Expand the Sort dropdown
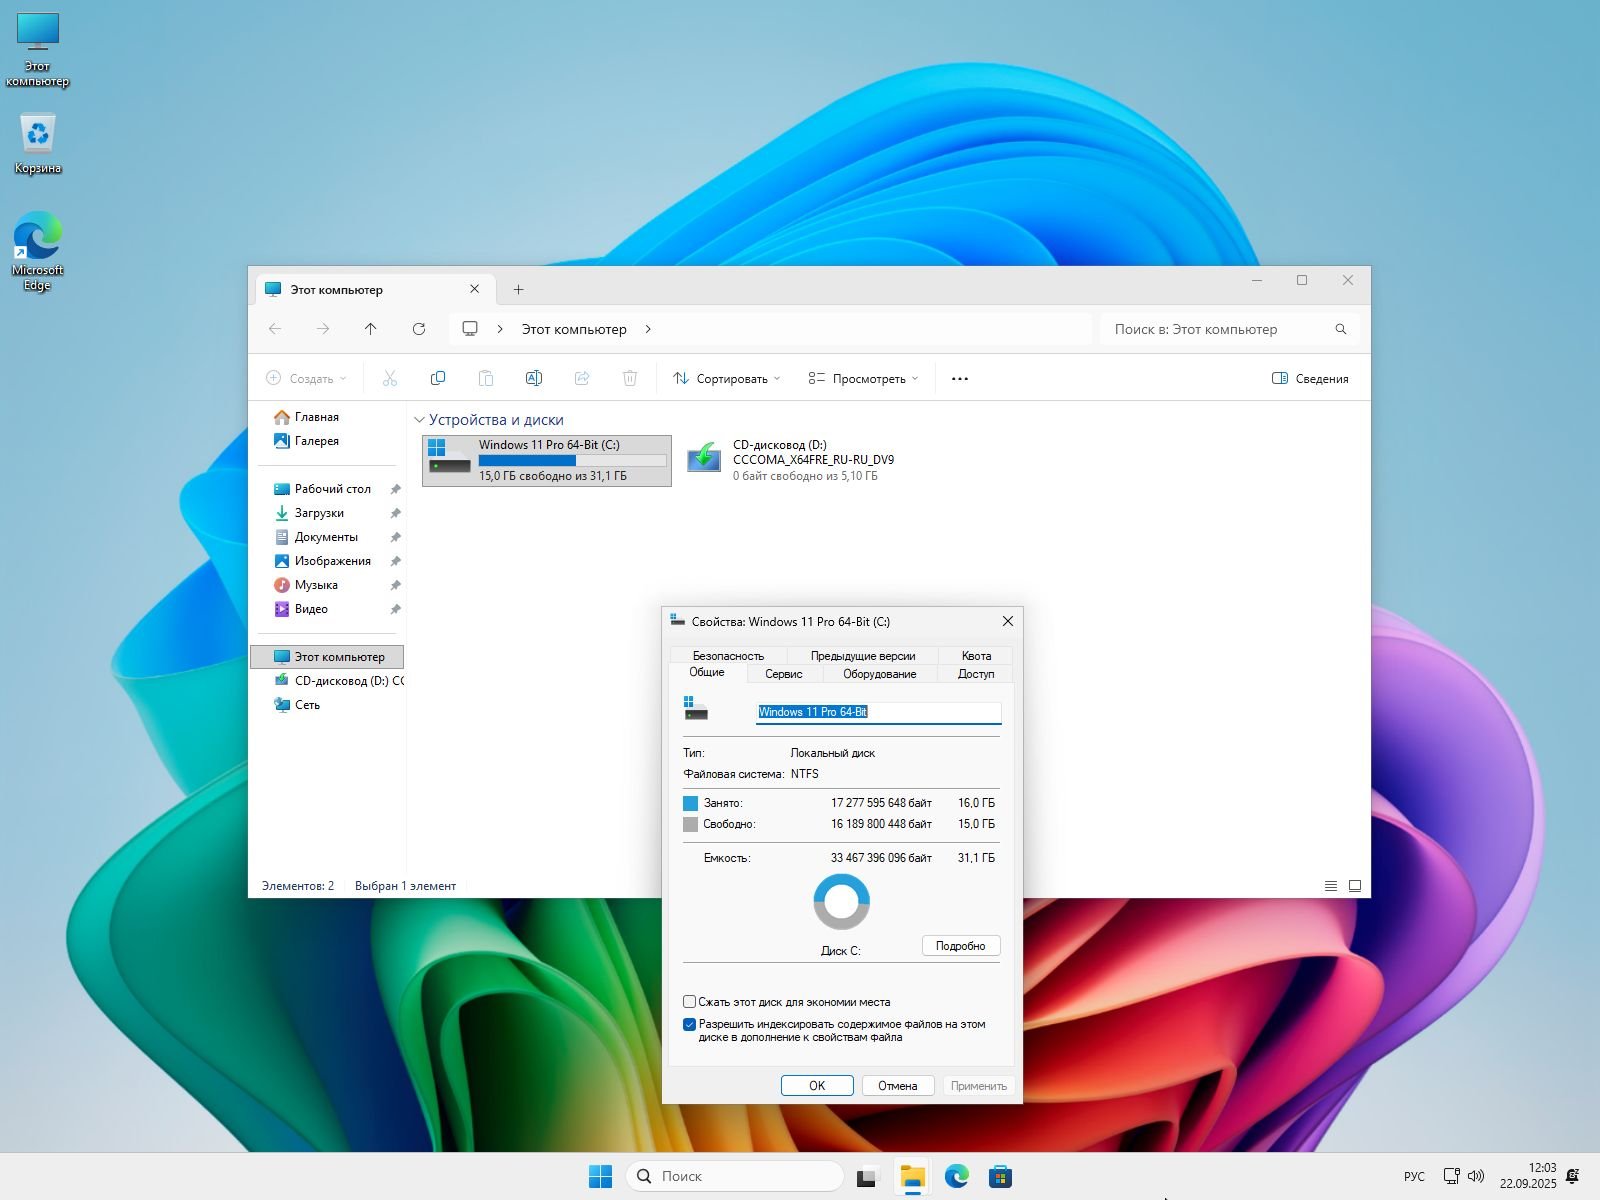Viewport: 1600px width, 1200px height. [x=727, y=379]
